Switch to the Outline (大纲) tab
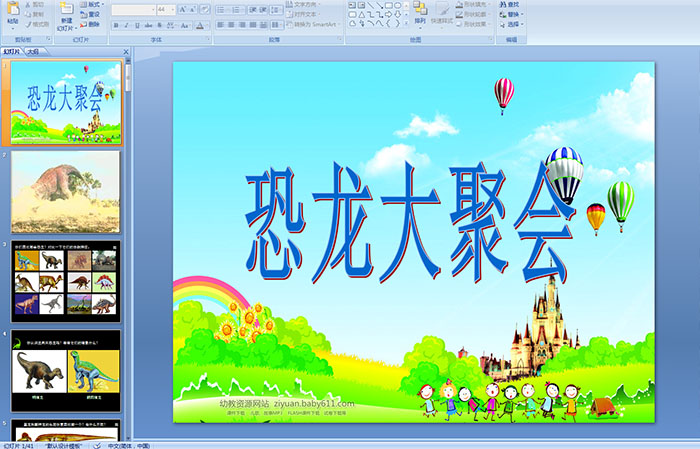Viewport: 700px width, 449px height. click(33, 50)
